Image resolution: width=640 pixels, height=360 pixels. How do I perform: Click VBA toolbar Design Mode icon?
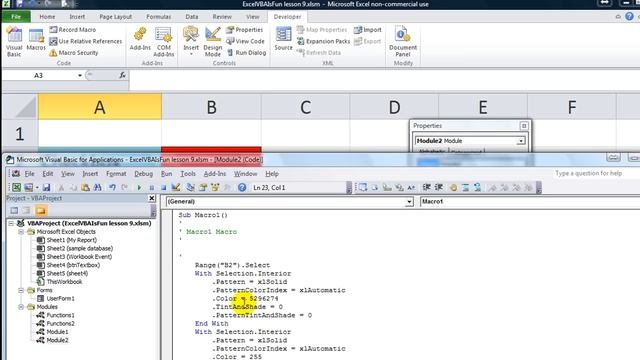click(176, 187)
